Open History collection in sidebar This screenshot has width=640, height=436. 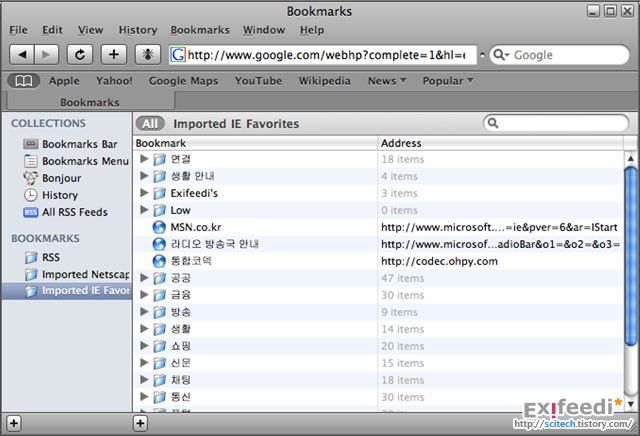[x=51, y=195]
